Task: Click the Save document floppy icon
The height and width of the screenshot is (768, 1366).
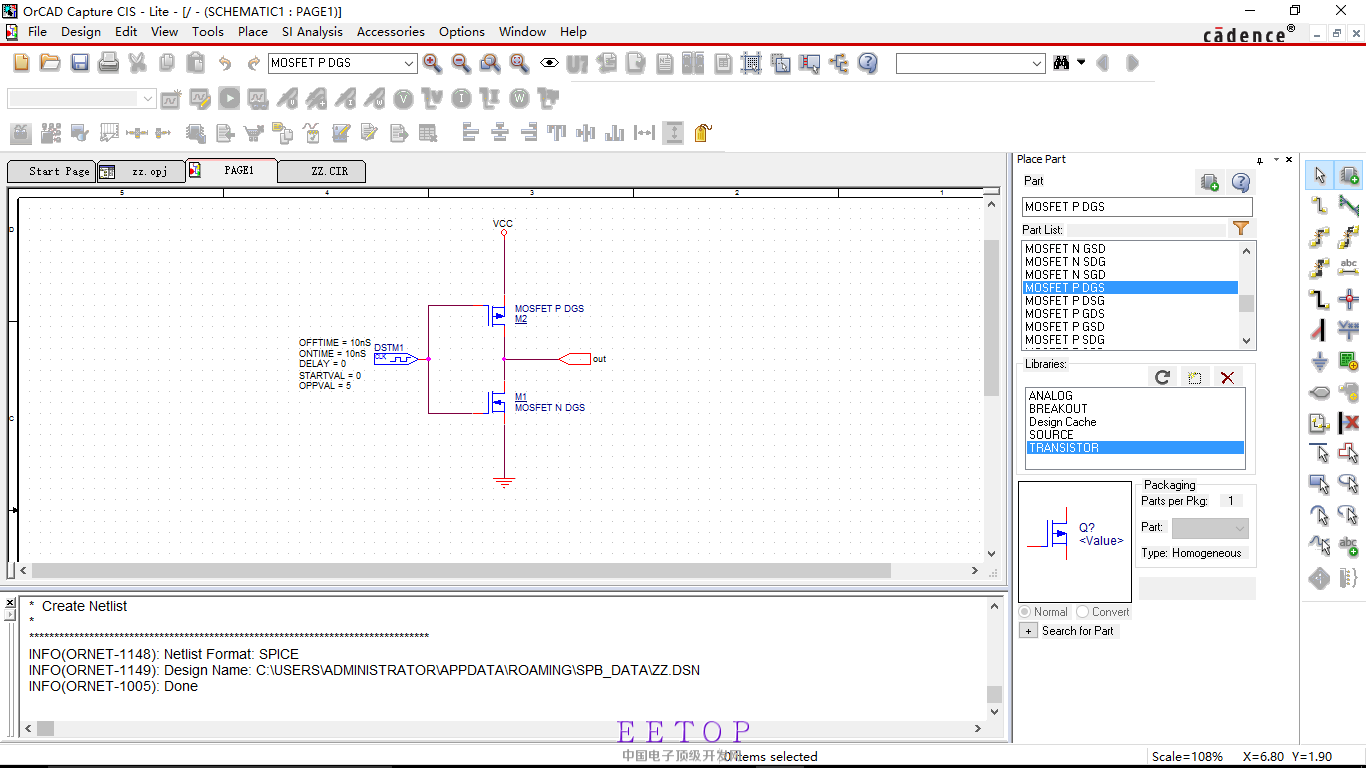Action: tap(80, 63)
